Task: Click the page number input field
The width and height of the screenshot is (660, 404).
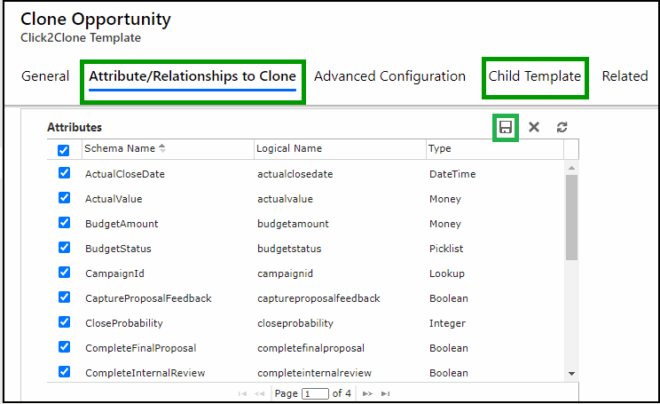Action: (x=316, y=394)
